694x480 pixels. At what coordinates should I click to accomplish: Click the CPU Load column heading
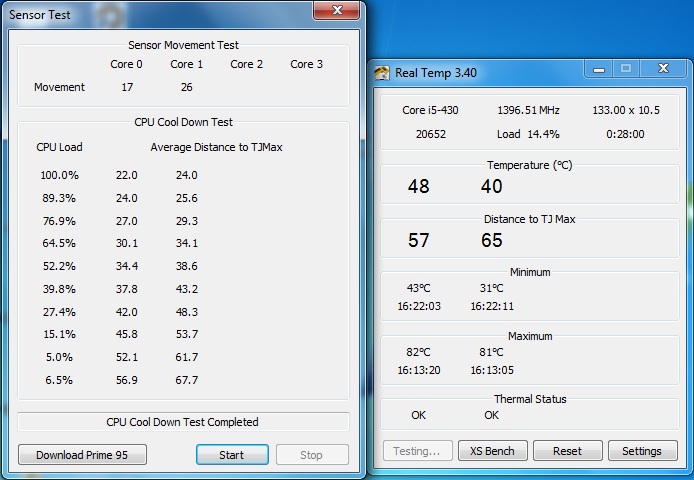click(x=59, y=147)
